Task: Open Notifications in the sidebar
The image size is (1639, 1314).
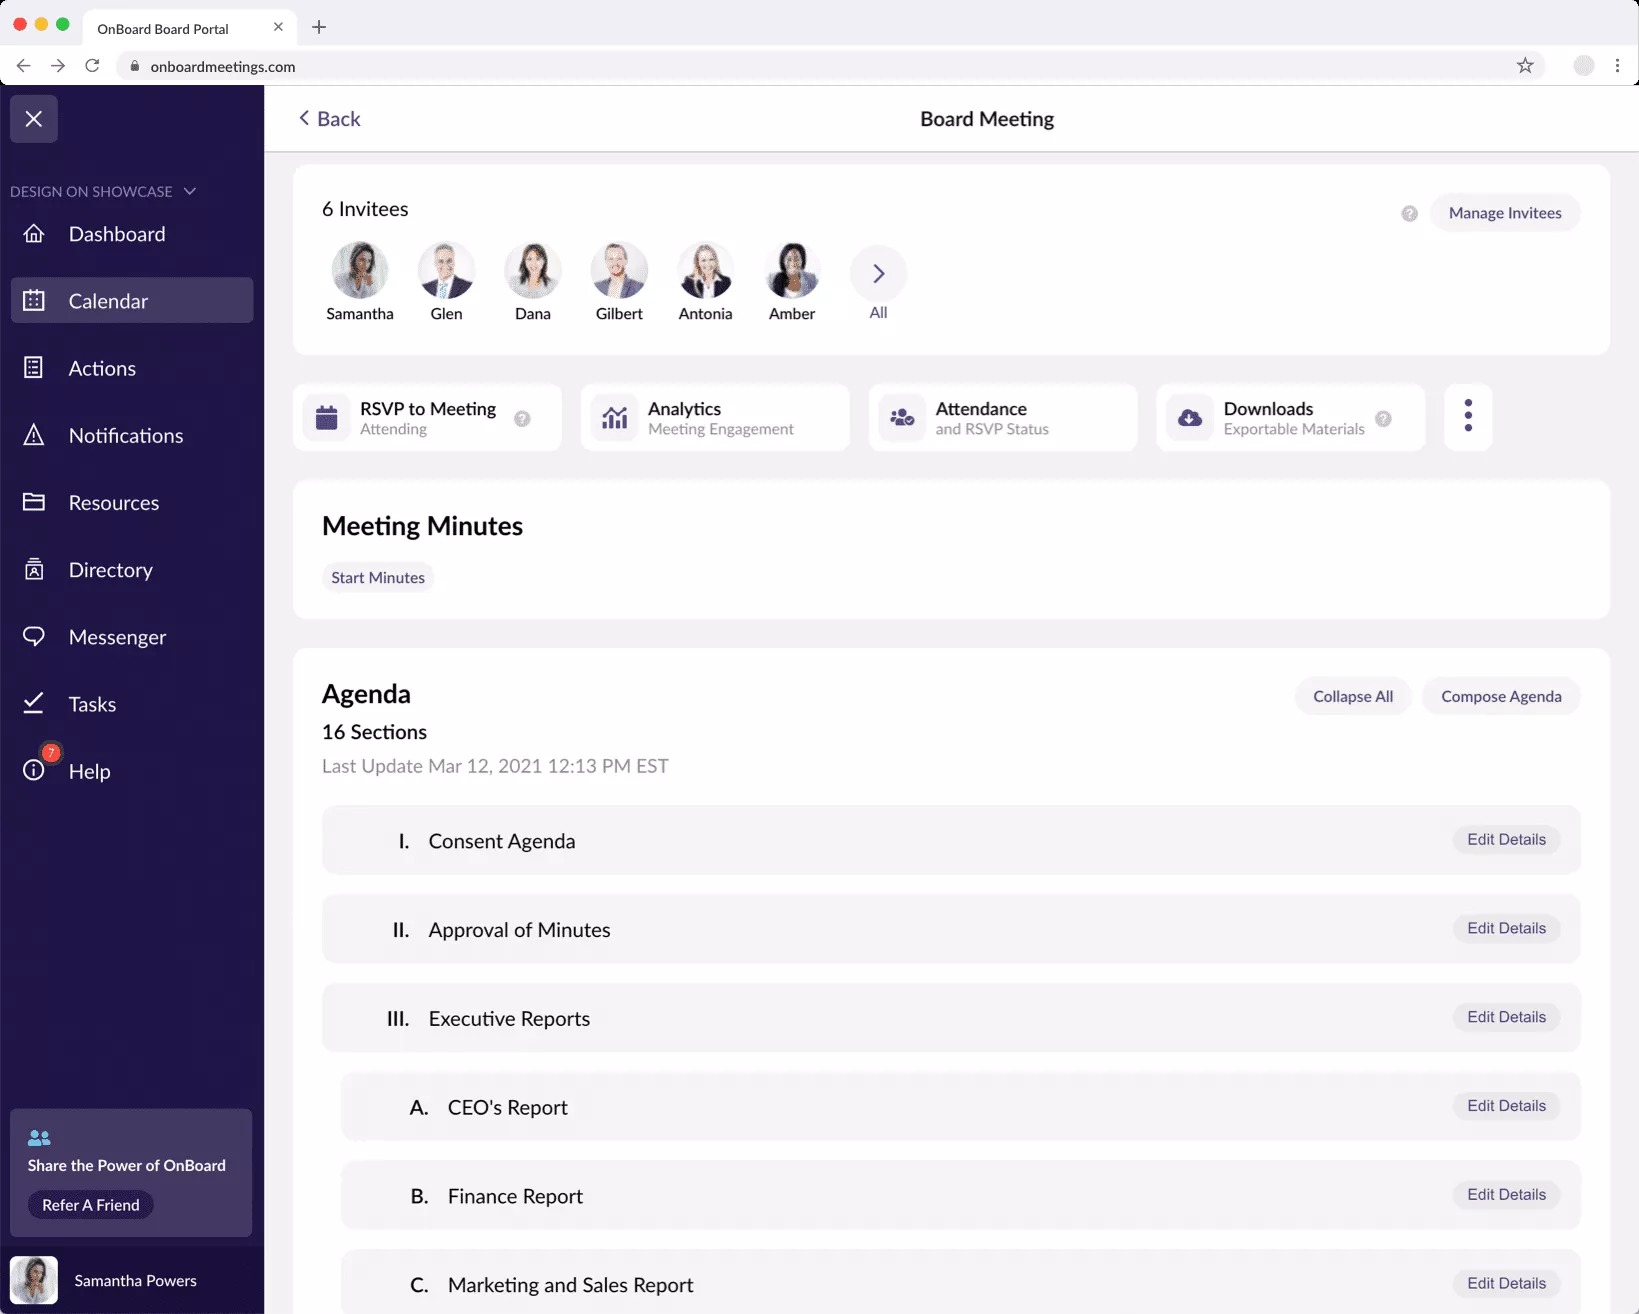Action: click(132, 435)
